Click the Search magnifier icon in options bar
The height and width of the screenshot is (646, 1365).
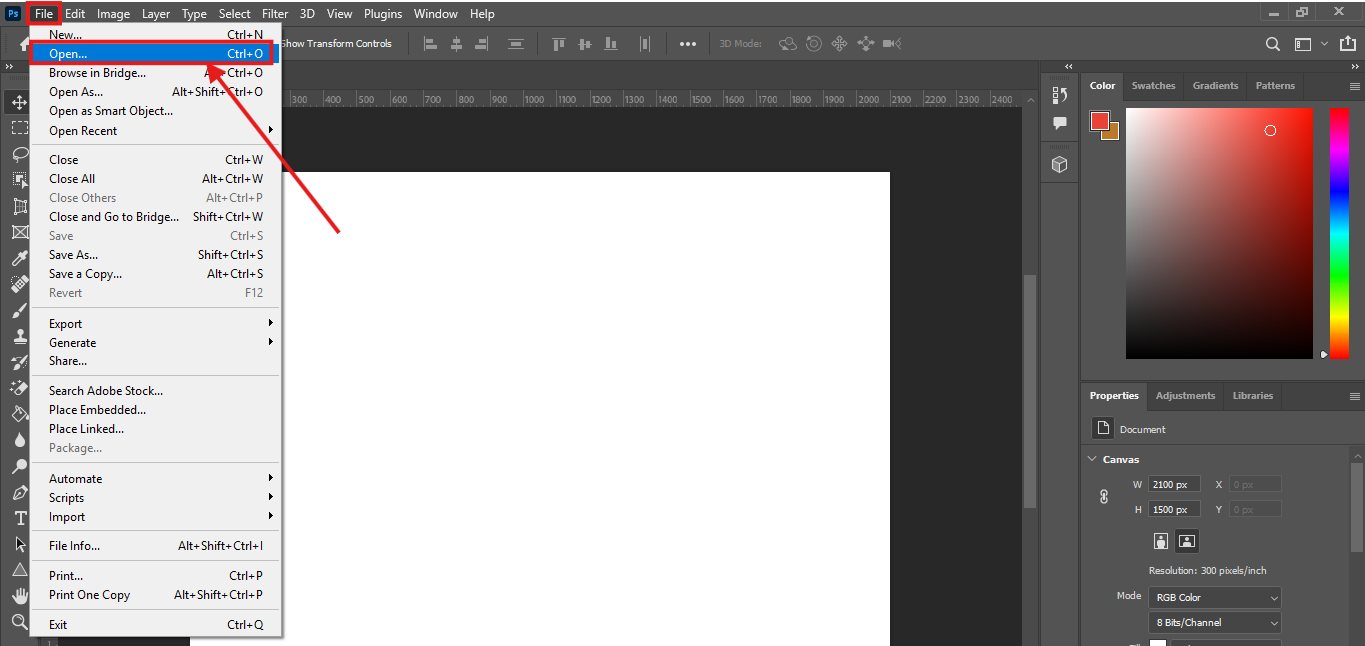pyautogui.click(x=1272, y=44)
